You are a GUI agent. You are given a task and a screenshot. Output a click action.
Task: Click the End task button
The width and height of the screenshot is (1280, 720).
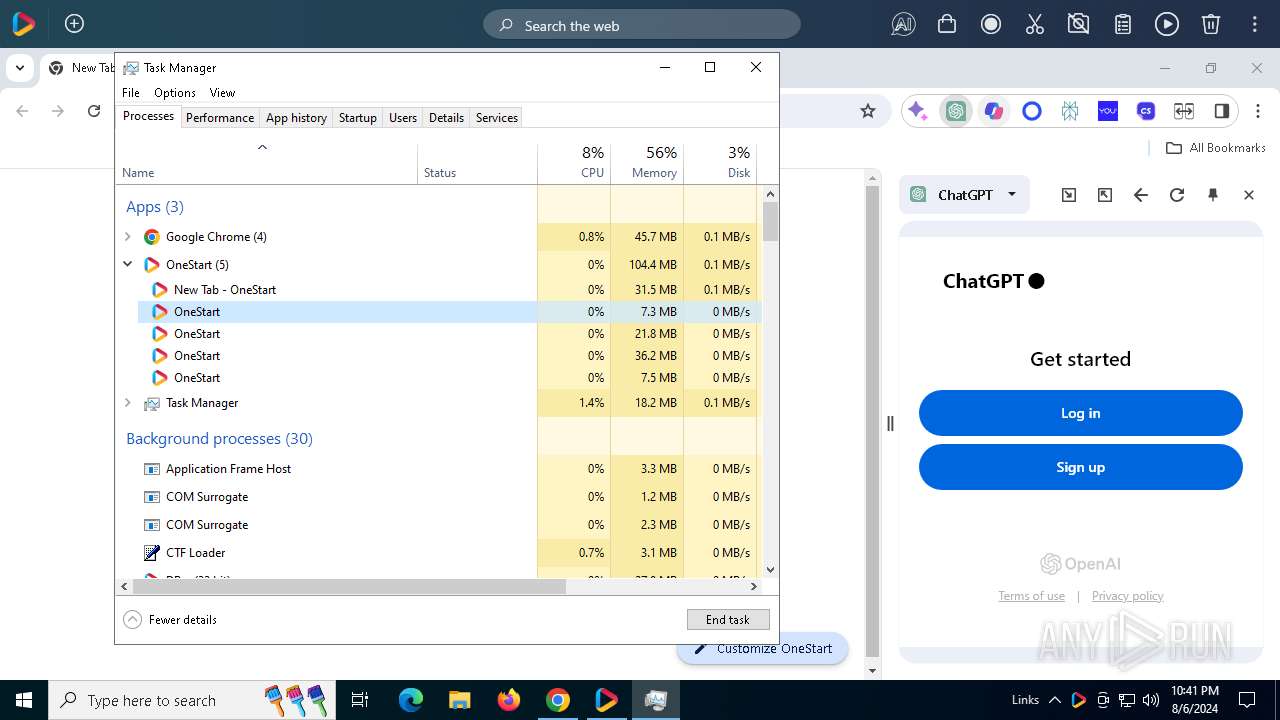click(728, 619)
